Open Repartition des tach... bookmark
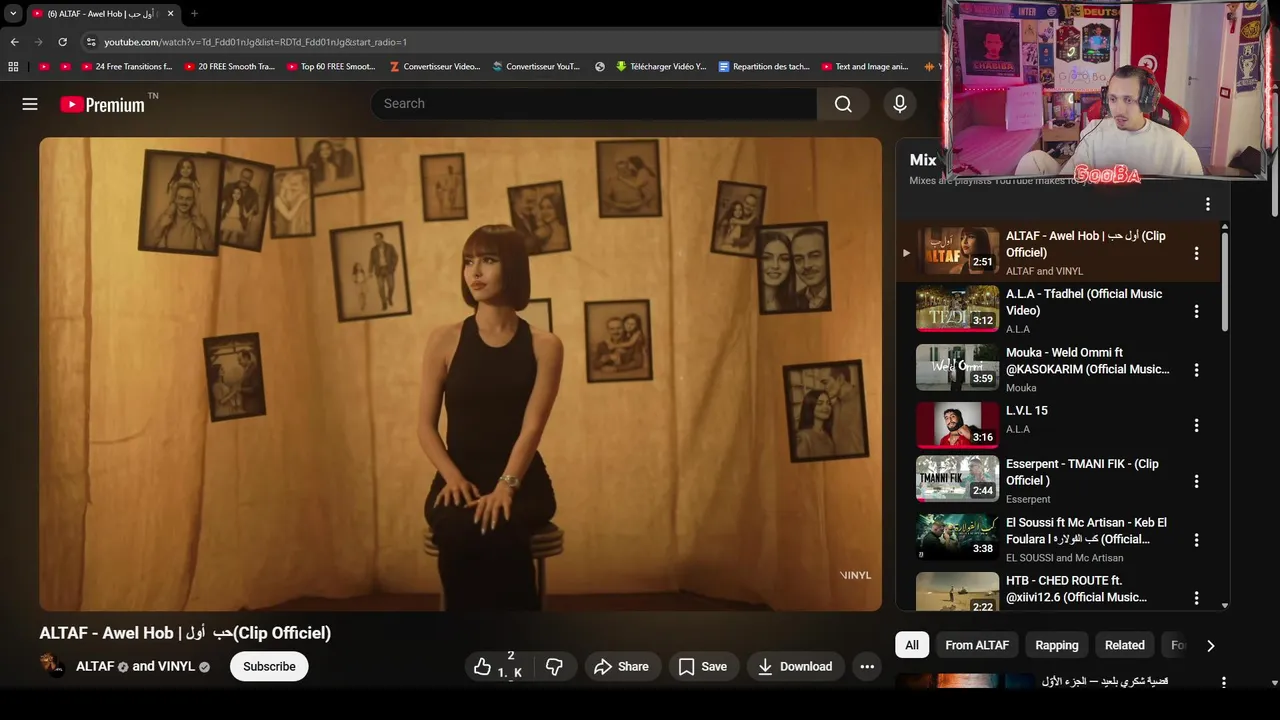 click(764, 67)
